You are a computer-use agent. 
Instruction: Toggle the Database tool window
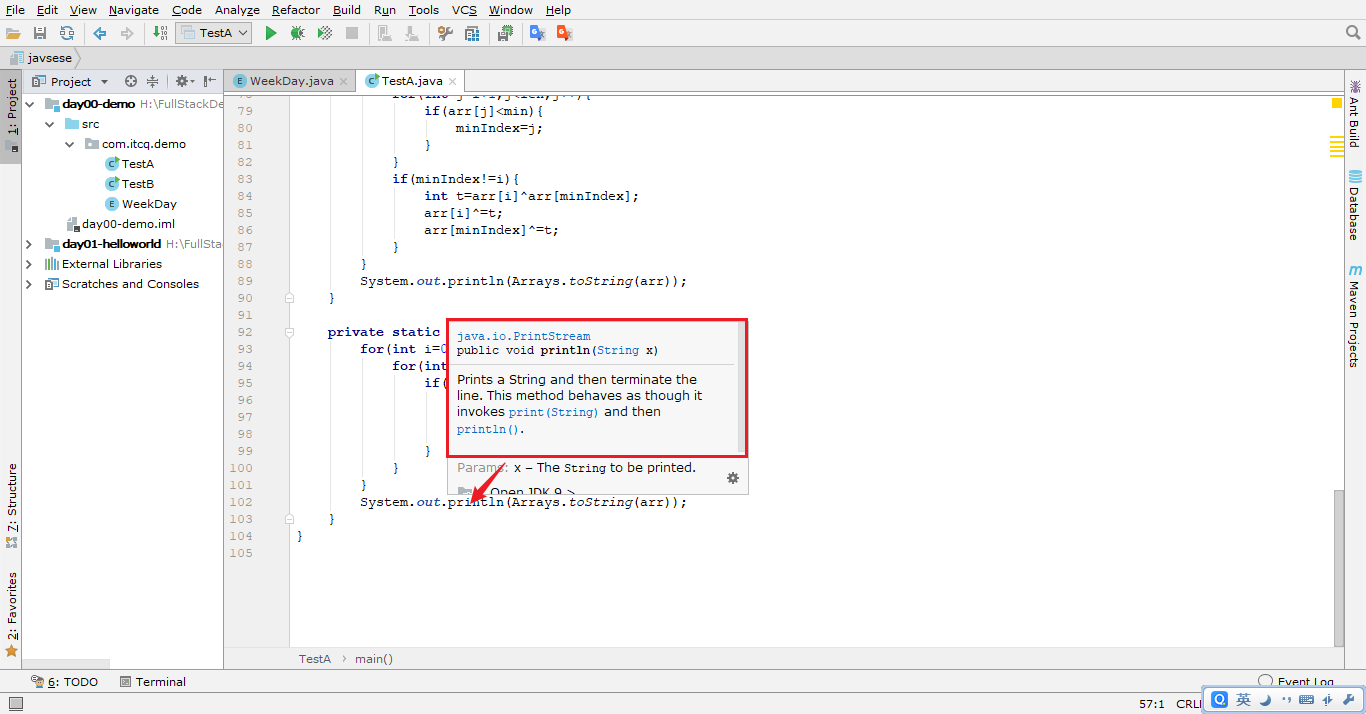pos(1354,206)
